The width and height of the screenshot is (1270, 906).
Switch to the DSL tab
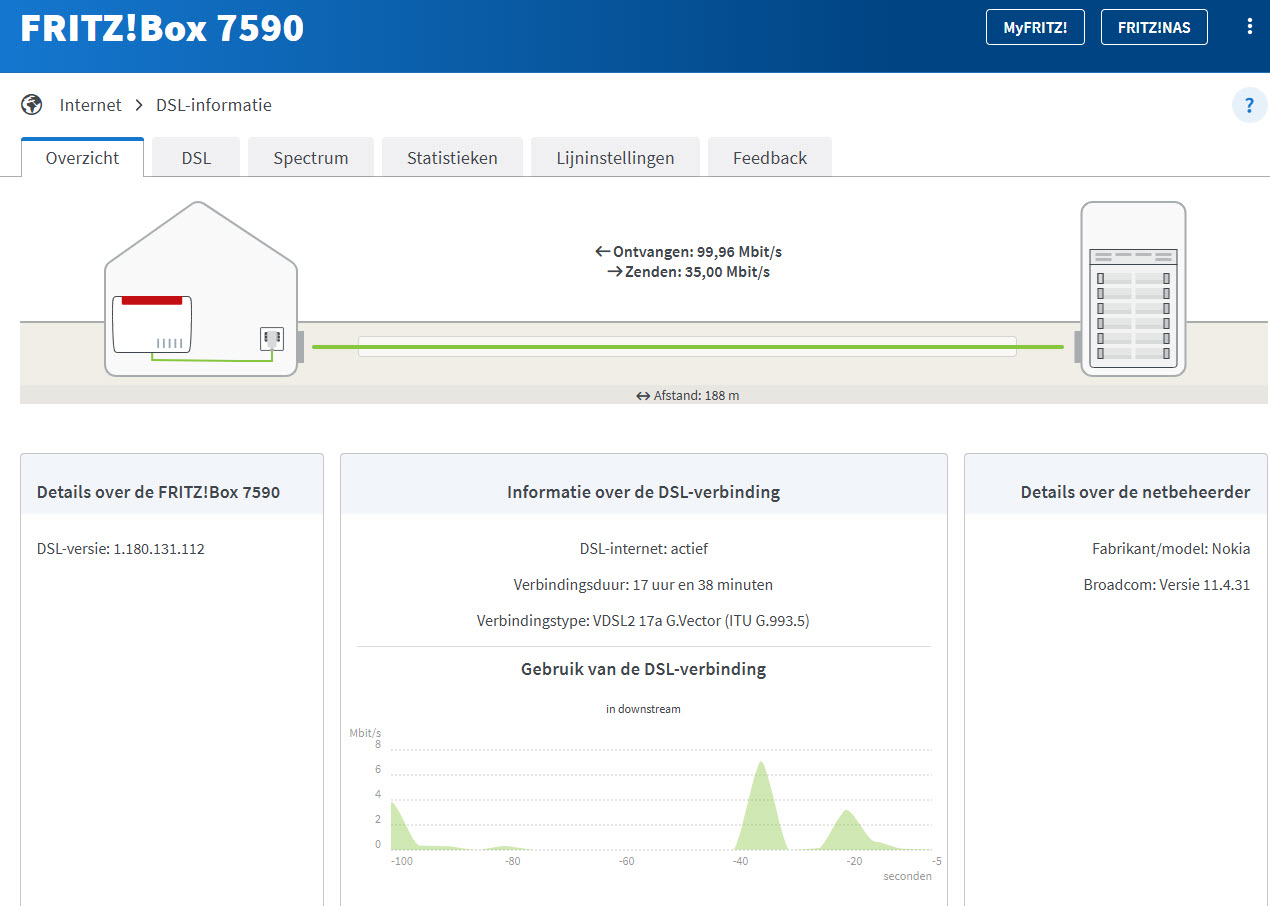(x=196, y=158)
